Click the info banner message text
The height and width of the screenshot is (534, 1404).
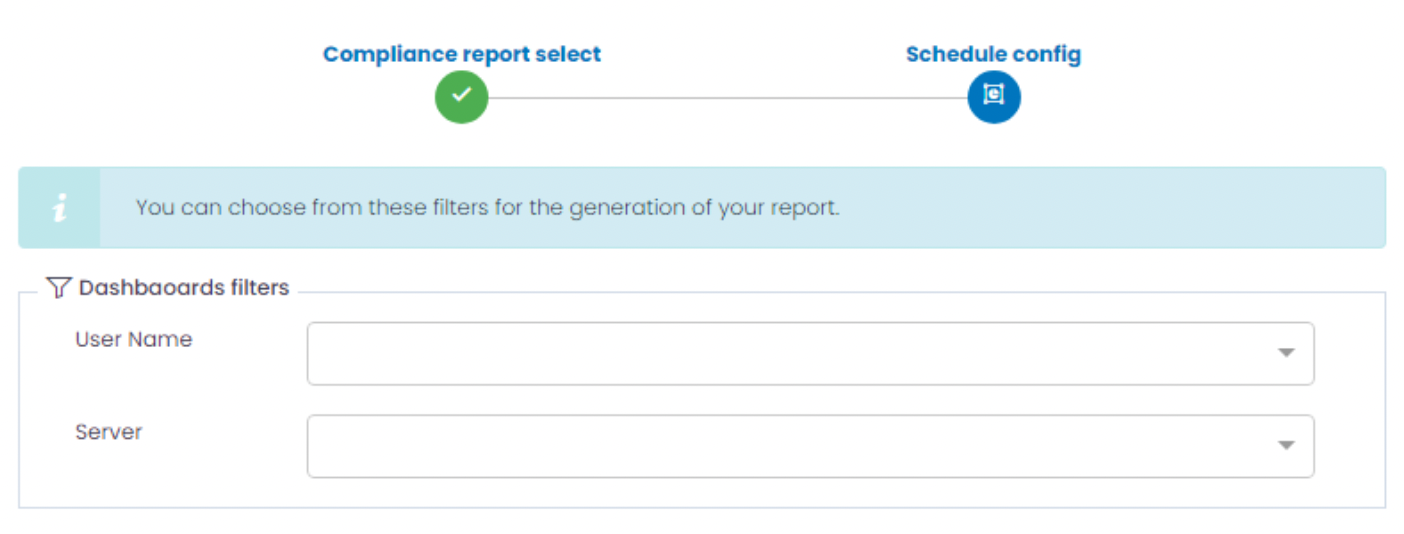click(487, 208)
